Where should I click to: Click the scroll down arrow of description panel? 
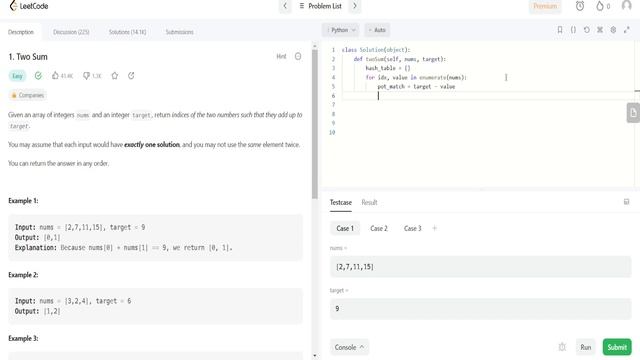tap(315, 356)
